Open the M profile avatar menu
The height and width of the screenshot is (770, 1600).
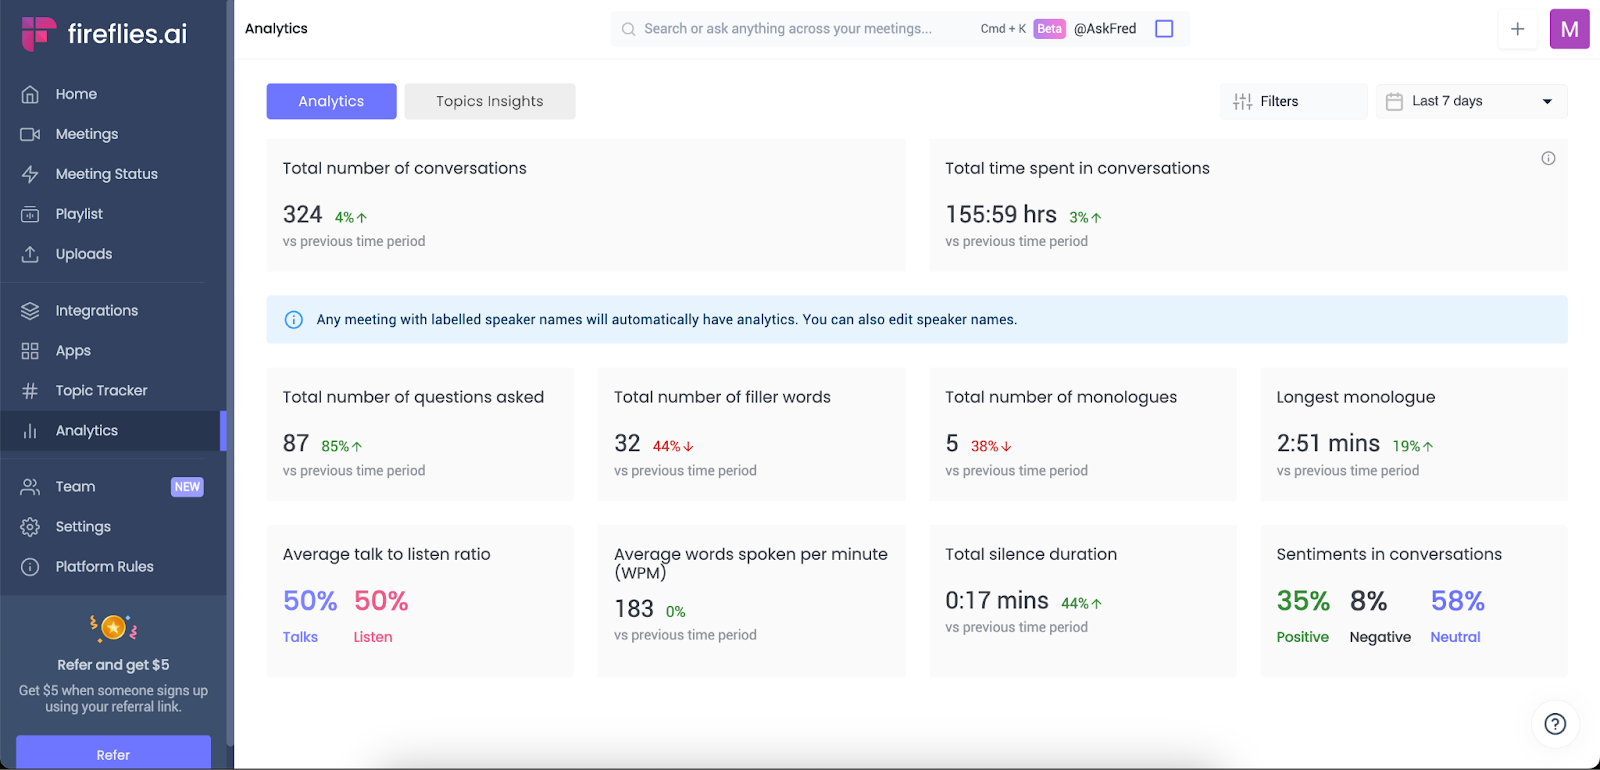point(1569,29)
